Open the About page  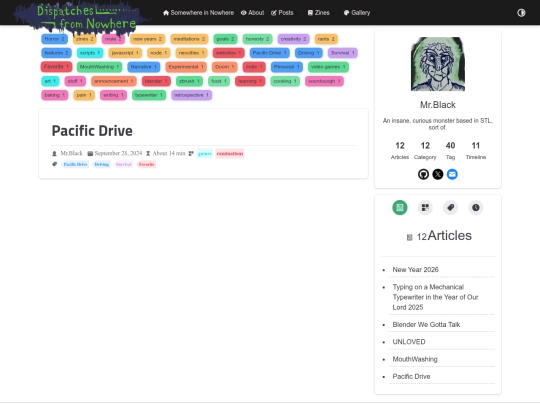(x=252, y=13)
